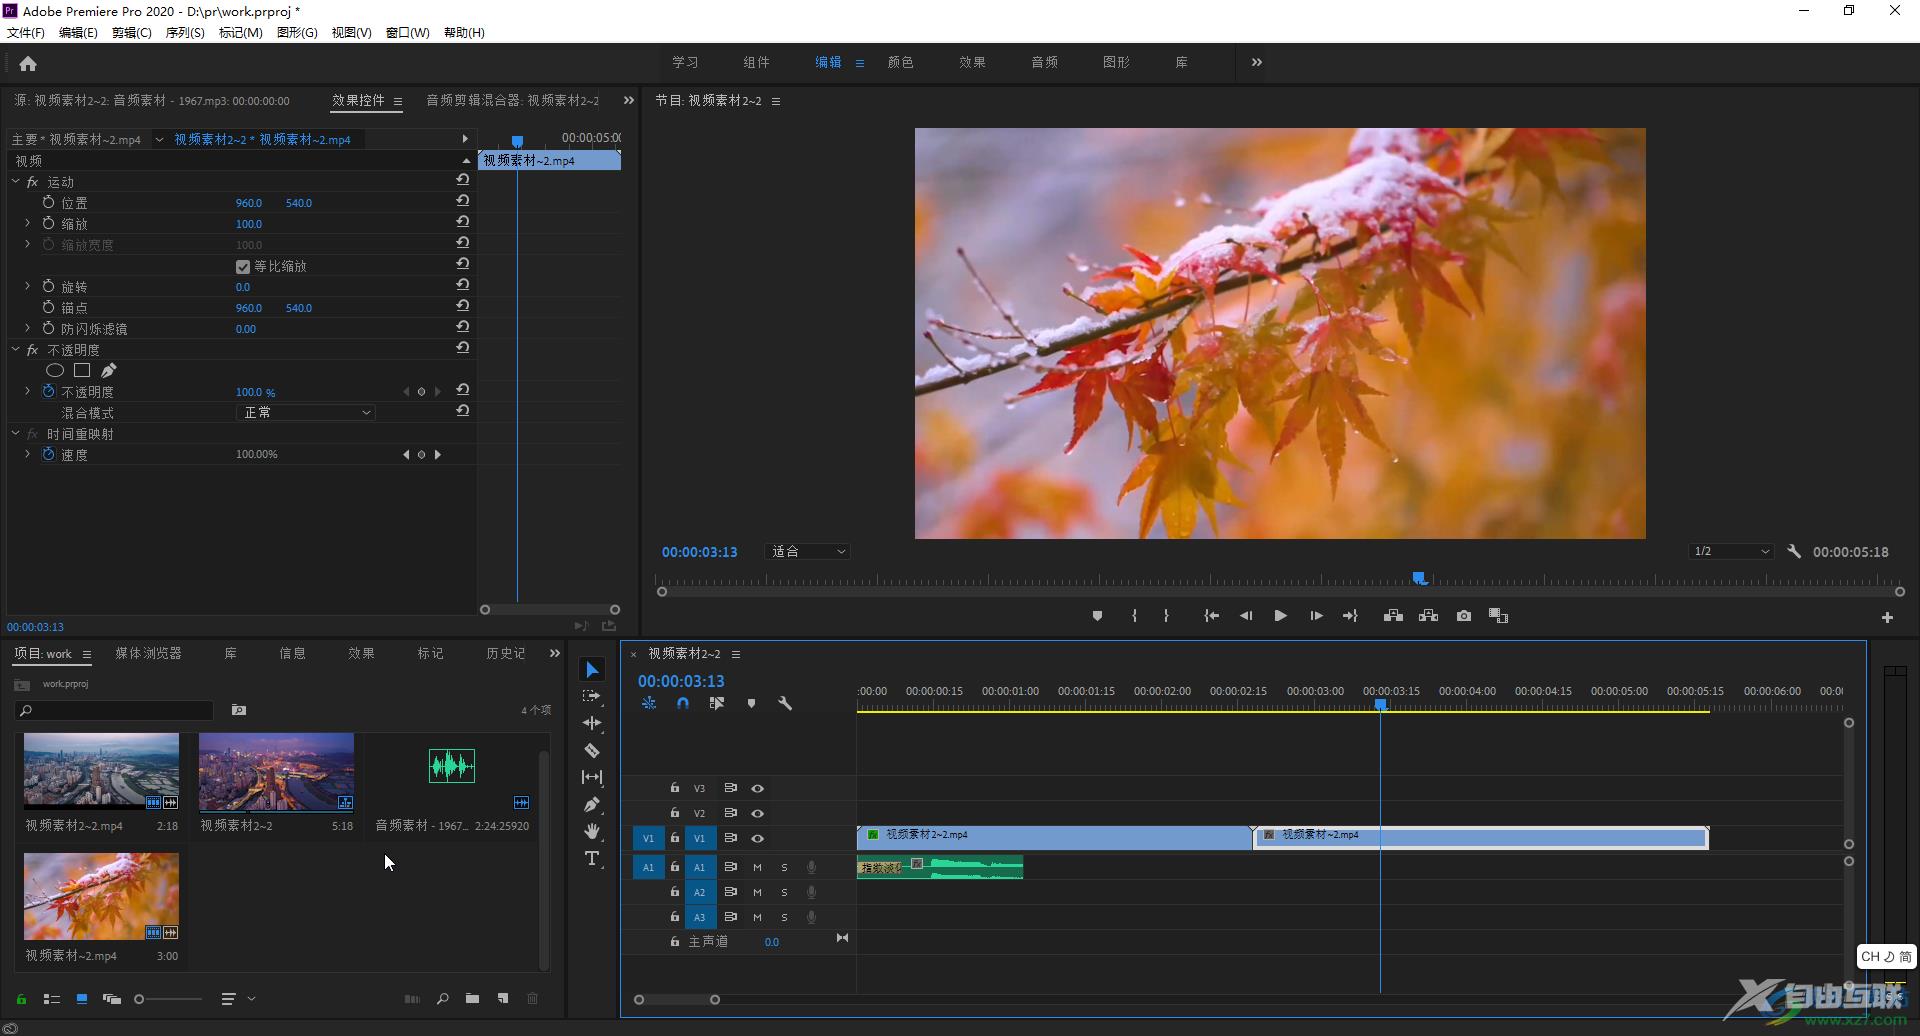Click Mark In bracket button
The width and height of the screenshot is (1920, 1036).
point(1134,616)
